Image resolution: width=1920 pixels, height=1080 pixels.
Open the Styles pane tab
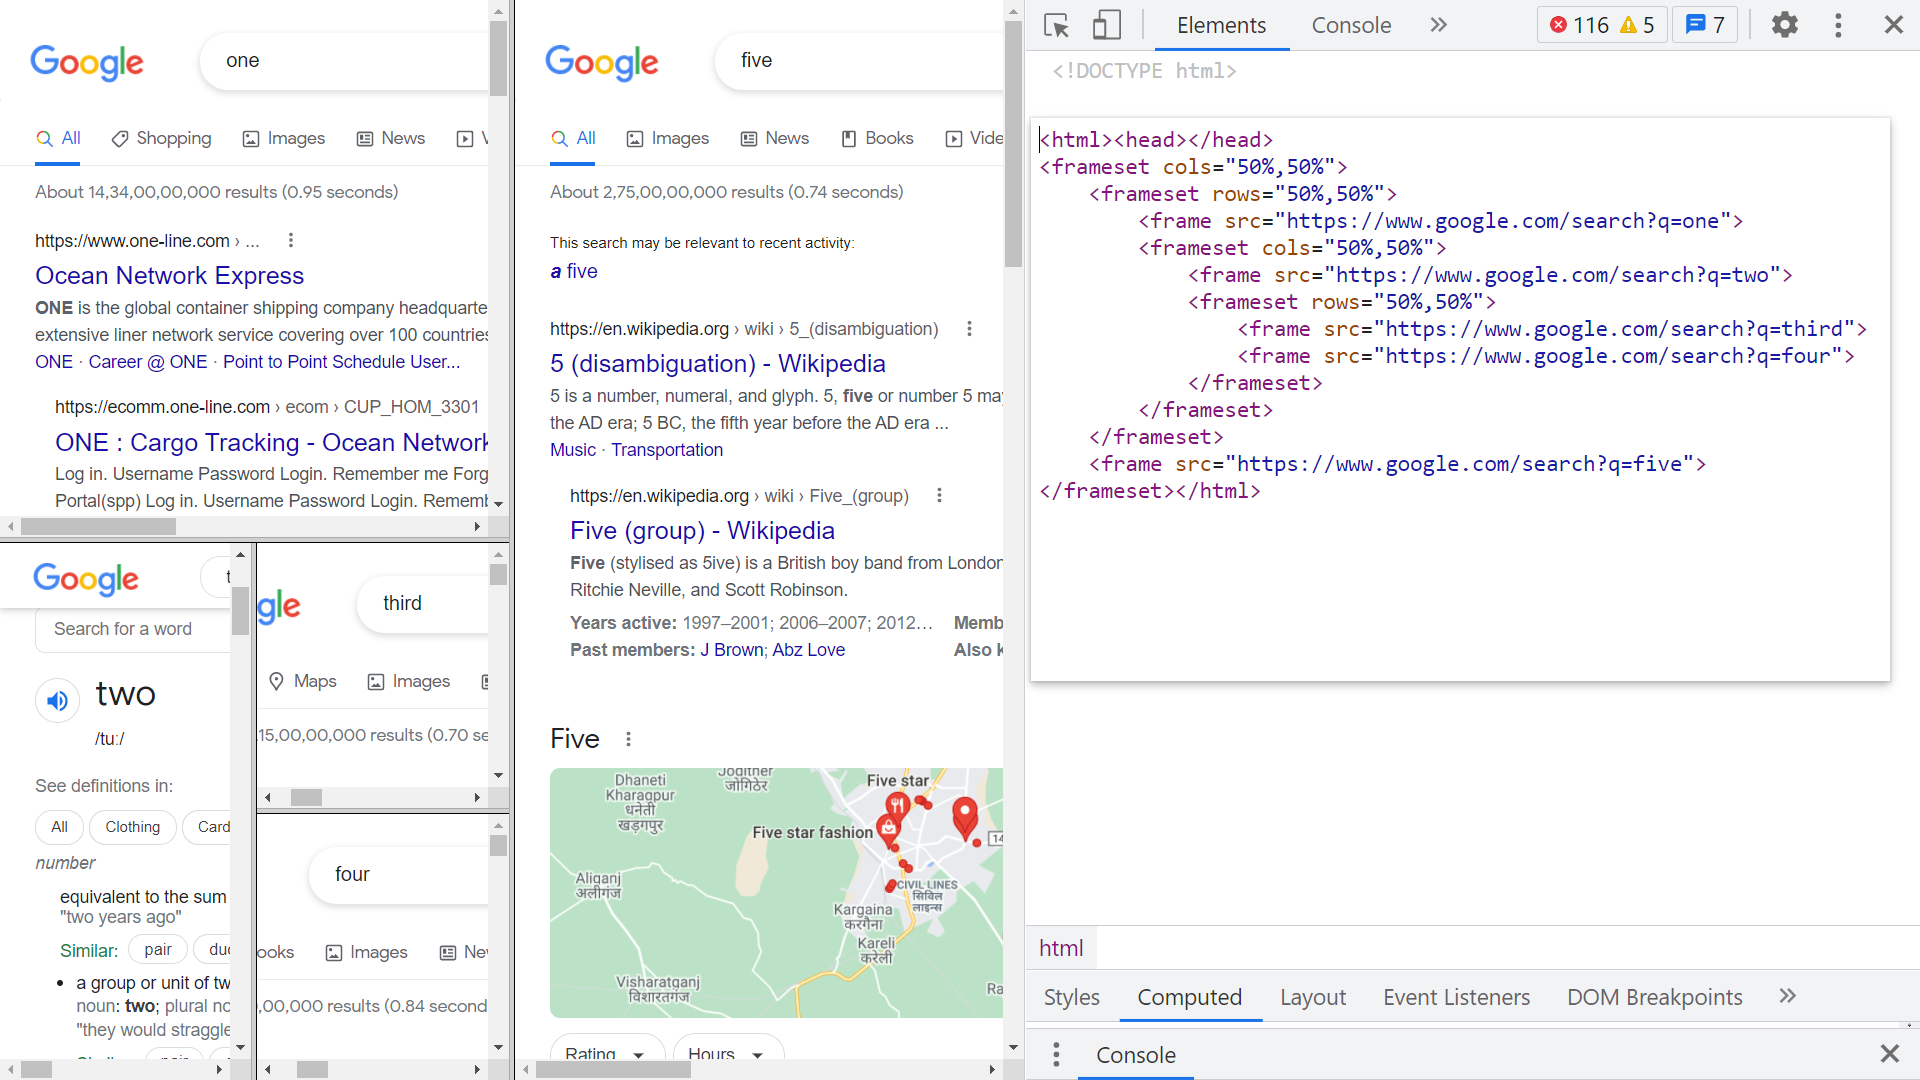click(x=1071, y=997)
